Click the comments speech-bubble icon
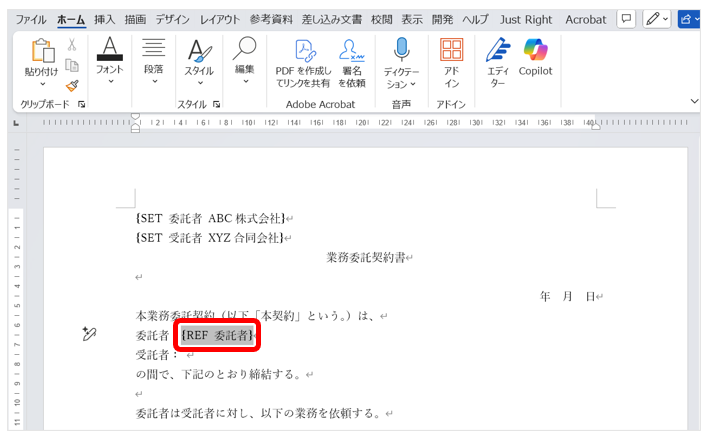Viewport: 710px width, 443px height. click(626, 19)
